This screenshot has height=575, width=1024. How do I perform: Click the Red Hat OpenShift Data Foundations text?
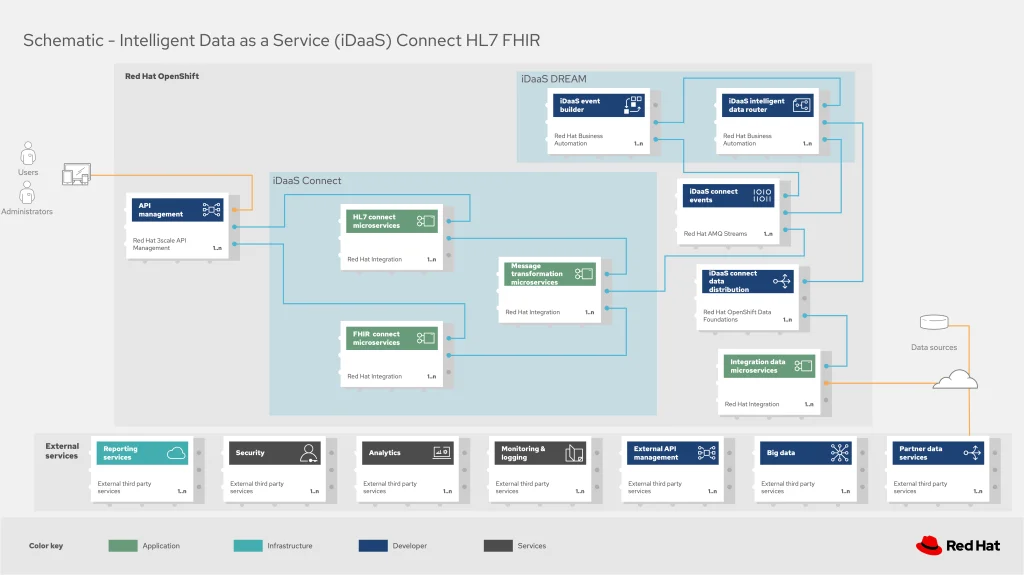pyautogui.click(x=737, y=316)
